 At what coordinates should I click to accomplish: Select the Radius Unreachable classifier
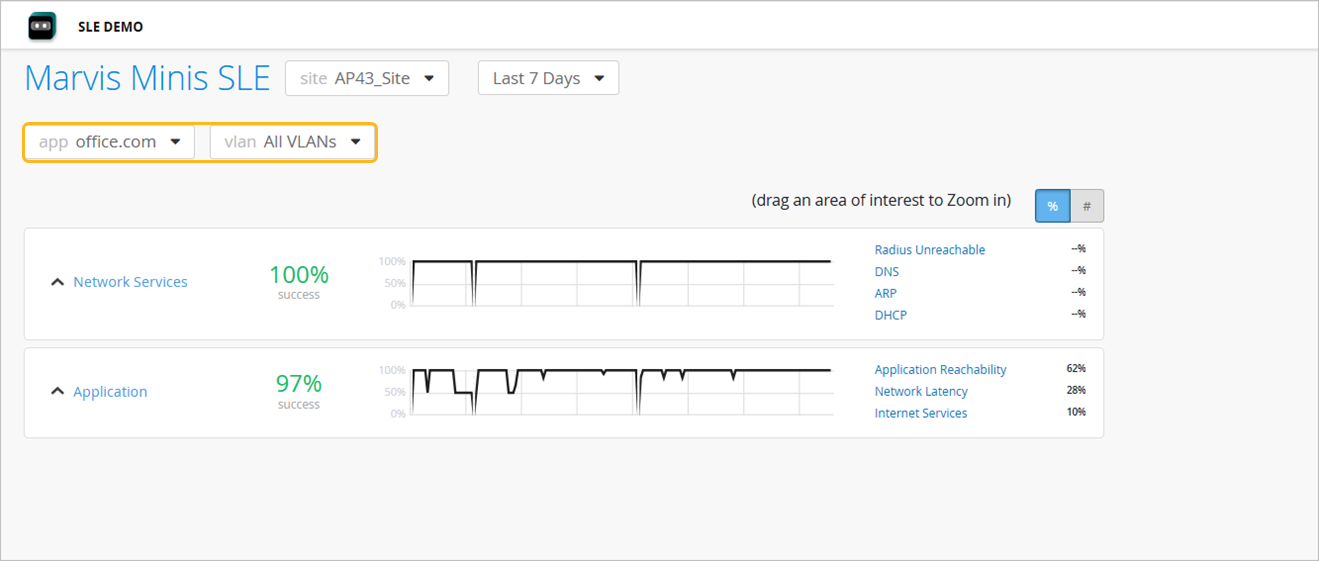point(929,250)
